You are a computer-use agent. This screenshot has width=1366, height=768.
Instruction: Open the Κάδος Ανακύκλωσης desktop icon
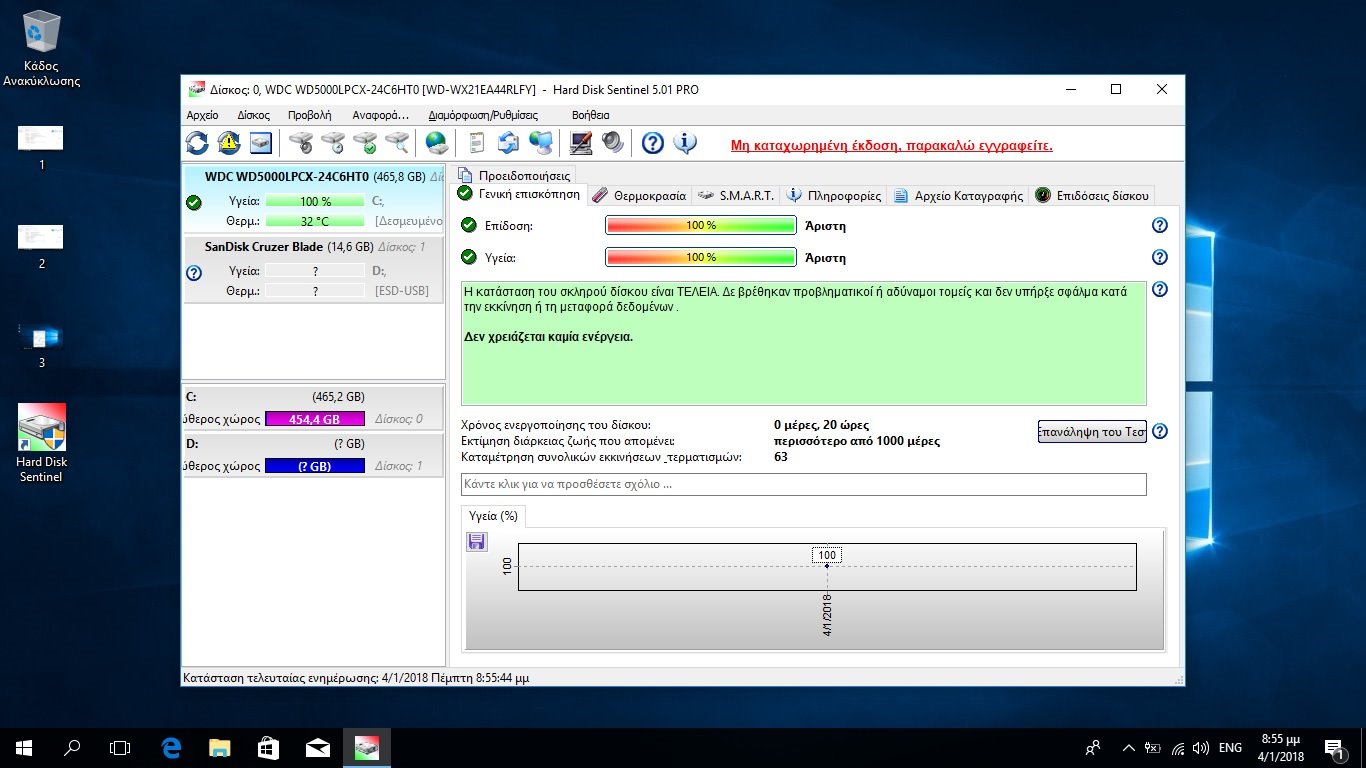(42, 48)
